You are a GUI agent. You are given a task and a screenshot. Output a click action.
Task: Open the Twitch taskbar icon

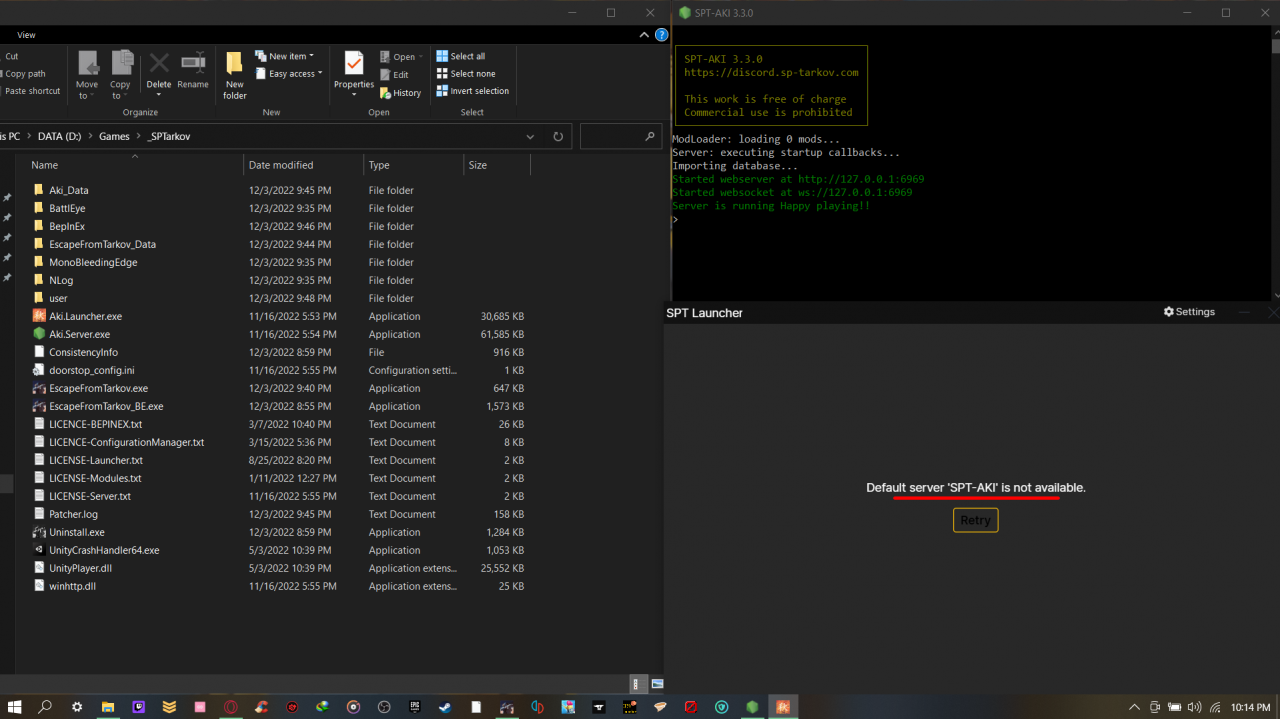[139, 707]
